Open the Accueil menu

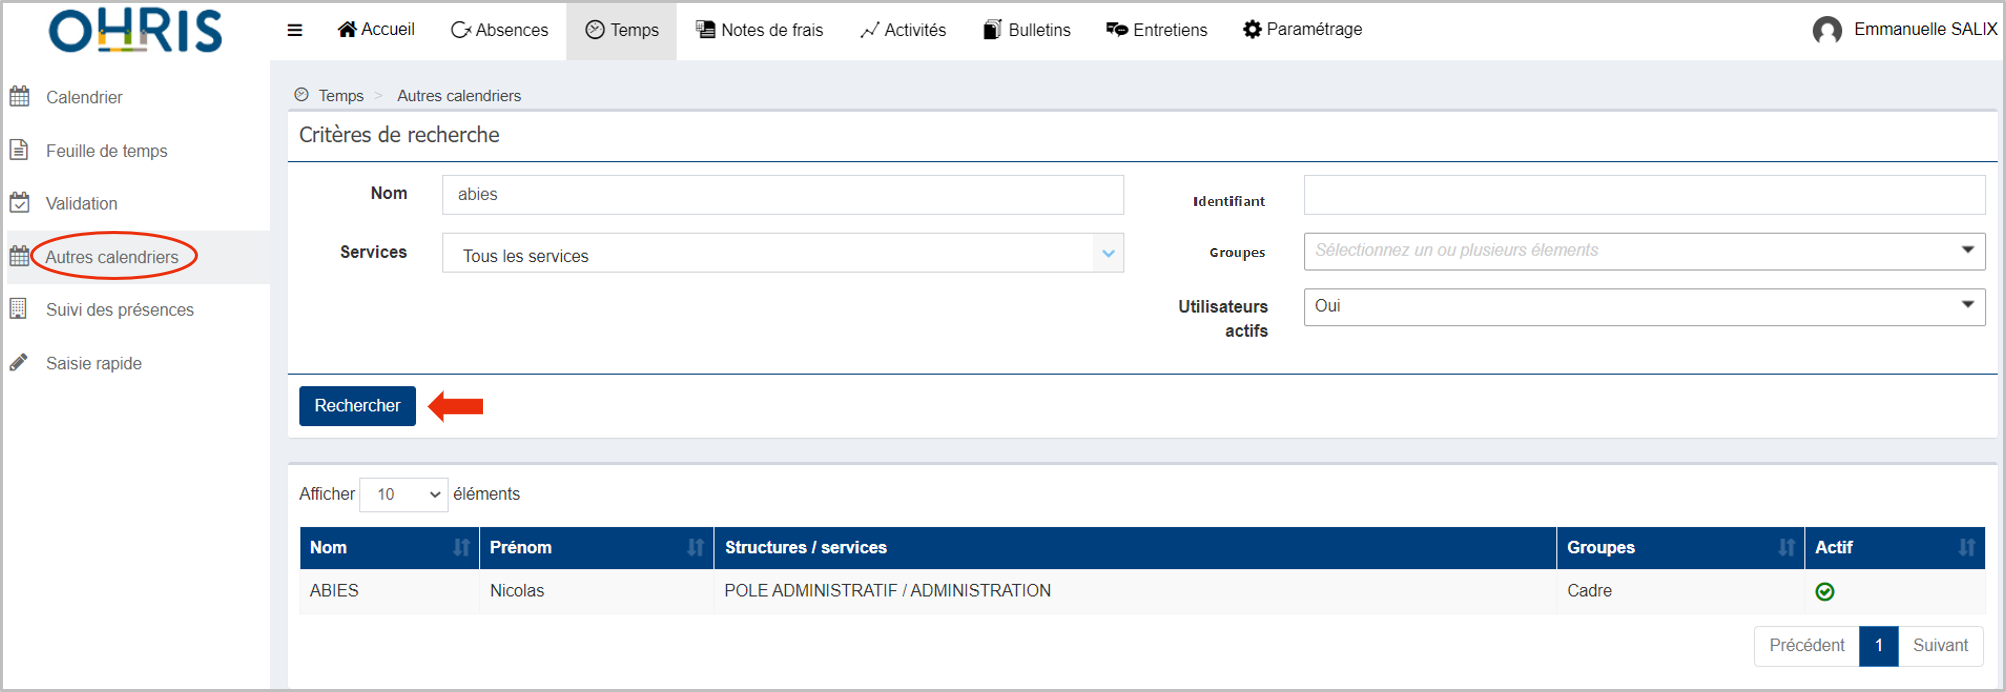[x=376, y=30]
